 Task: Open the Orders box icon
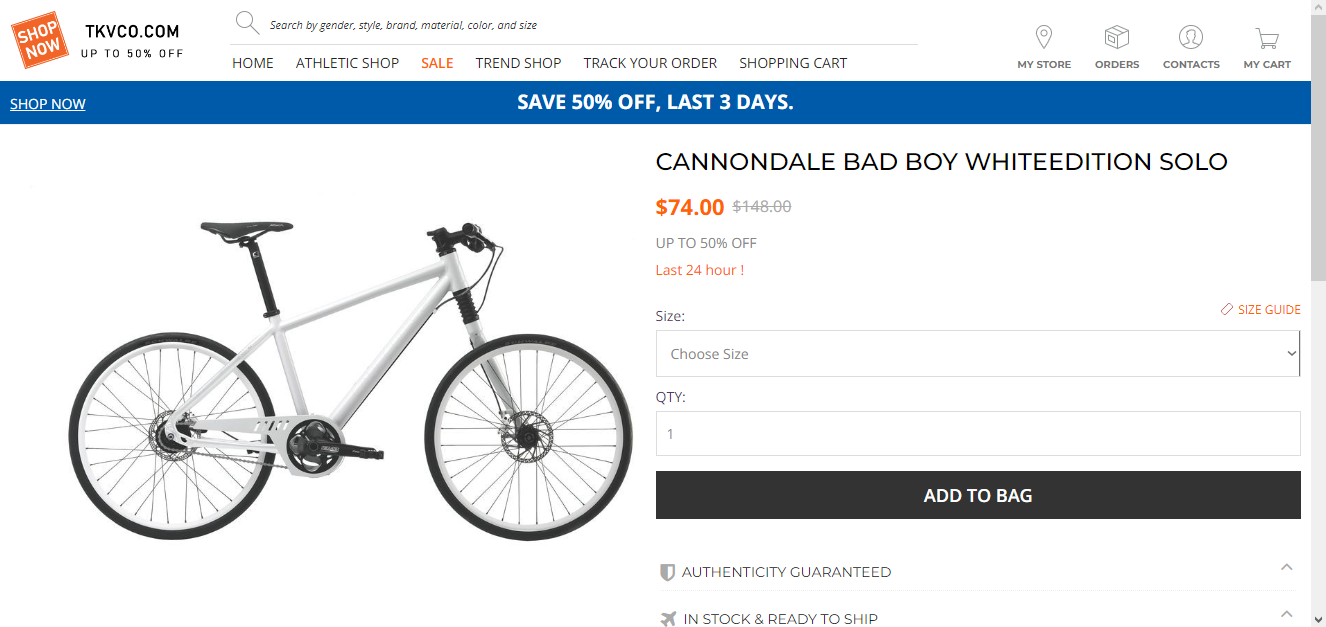(x=1116, y=38)
